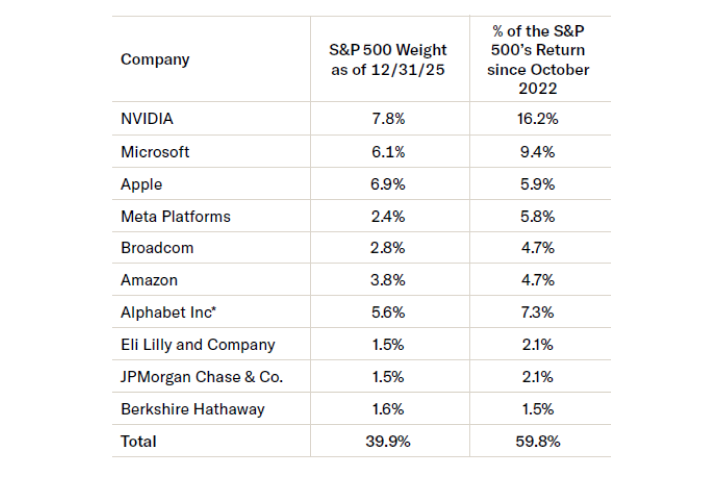Select the Meta Platforms row label
This screenshot has height=480, width=720.
point(175,216)
